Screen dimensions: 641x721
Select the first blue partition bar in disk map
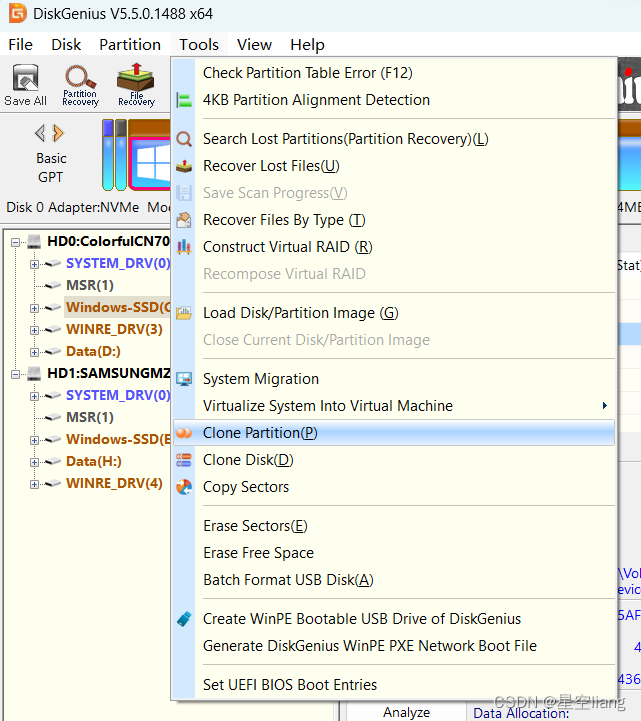108,155
